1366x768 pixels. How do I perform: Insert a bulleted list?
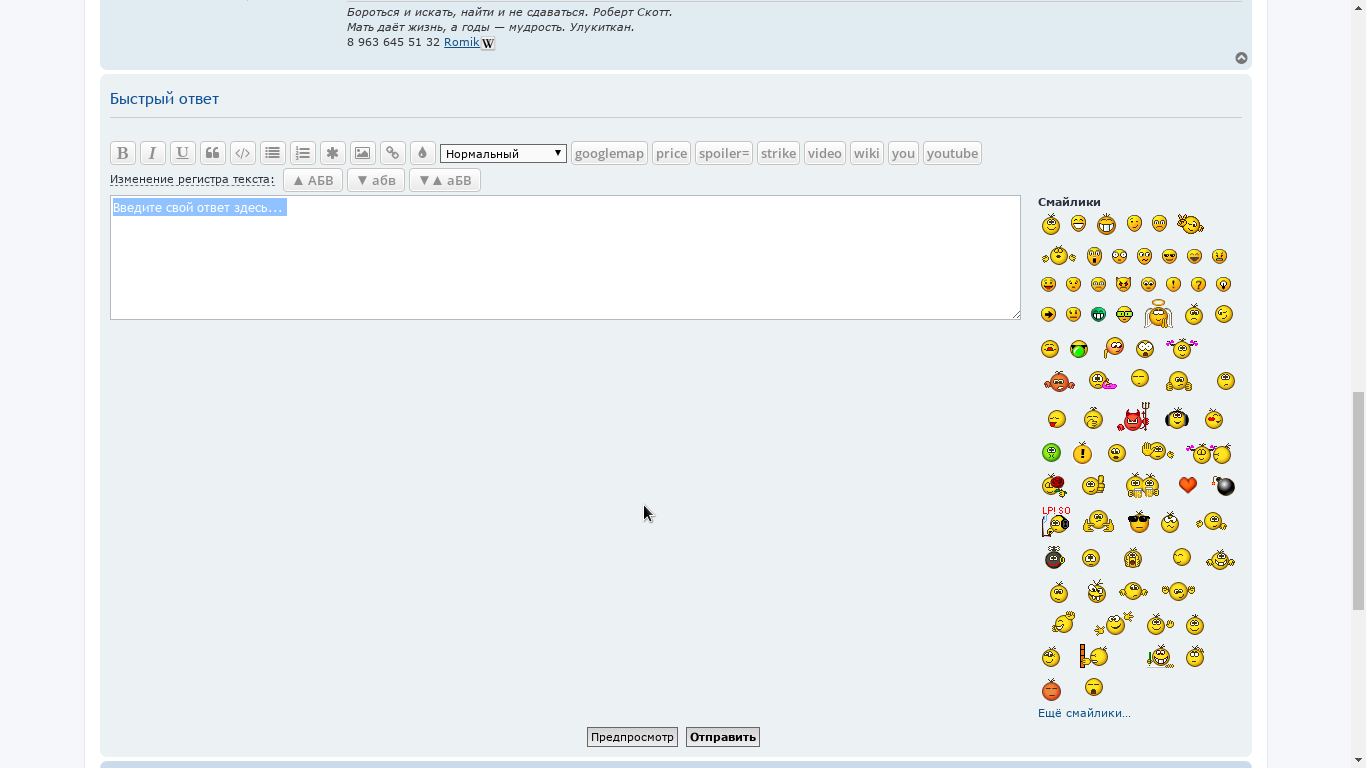click(x=272, y=153)
